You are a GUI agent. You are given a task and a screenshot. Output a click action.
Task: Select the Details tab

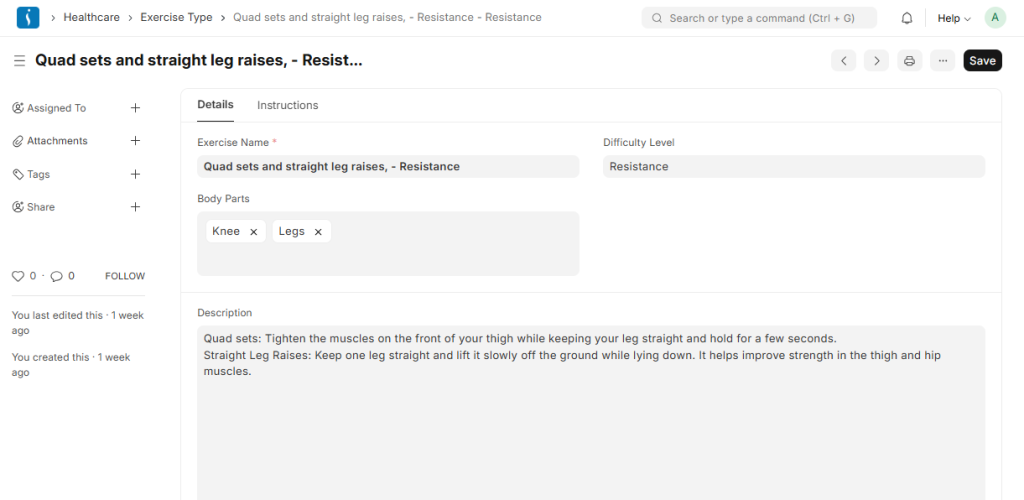[x=215, y=105]
